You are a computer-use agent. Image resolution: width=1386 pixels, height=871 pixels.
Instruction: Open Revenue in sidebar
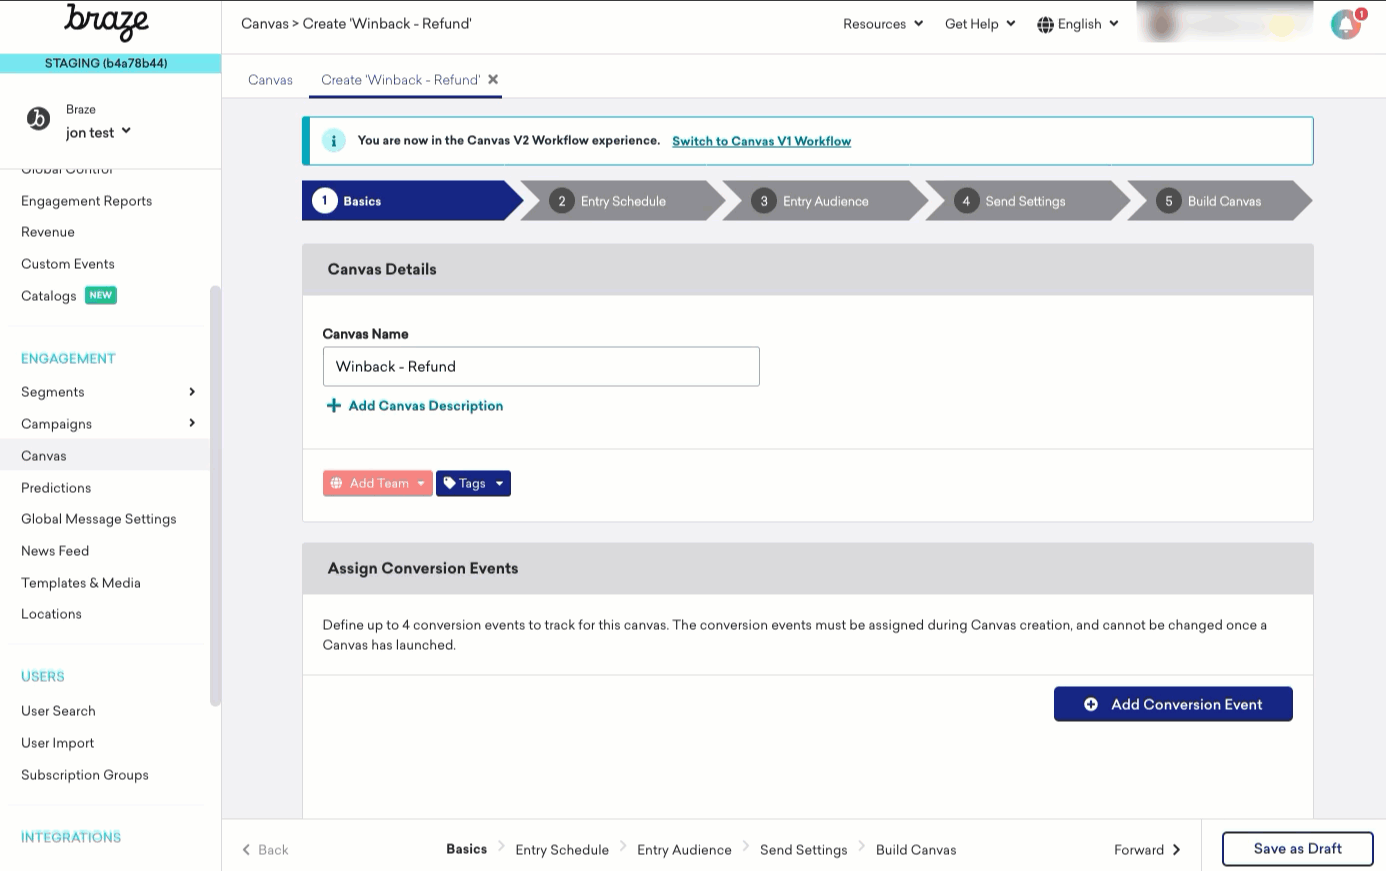click(48, 232)
